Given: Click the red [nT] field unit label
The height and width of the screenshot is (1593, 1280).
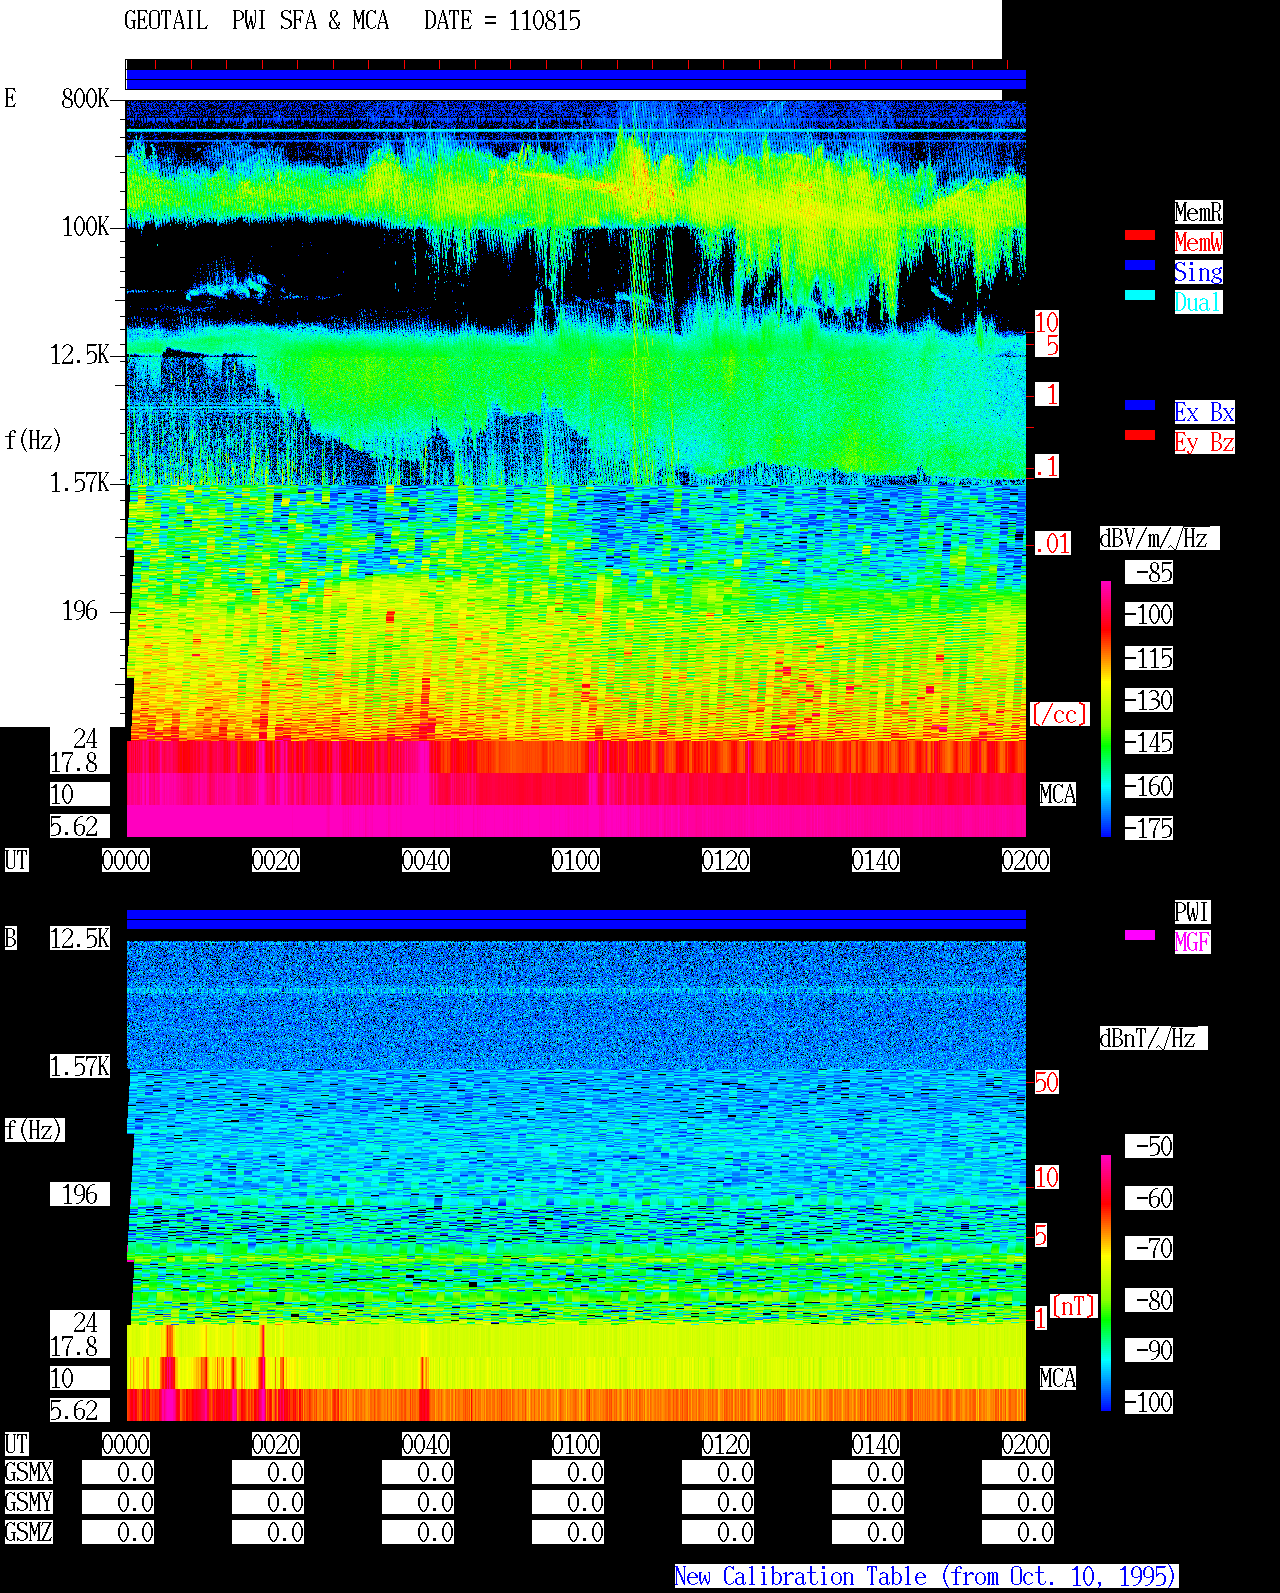Looking at the screenshot, I should tap(1074, 1306).
